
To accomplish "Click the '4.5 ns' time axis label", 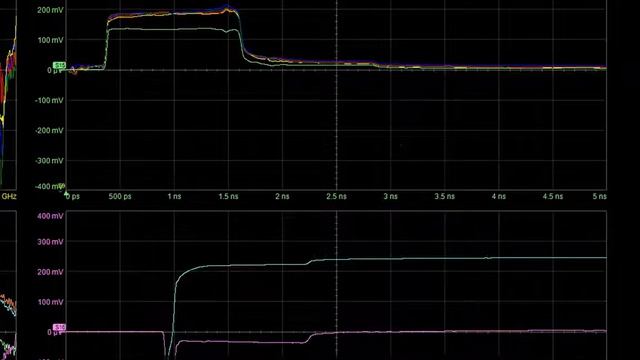I will click(553, 196).
